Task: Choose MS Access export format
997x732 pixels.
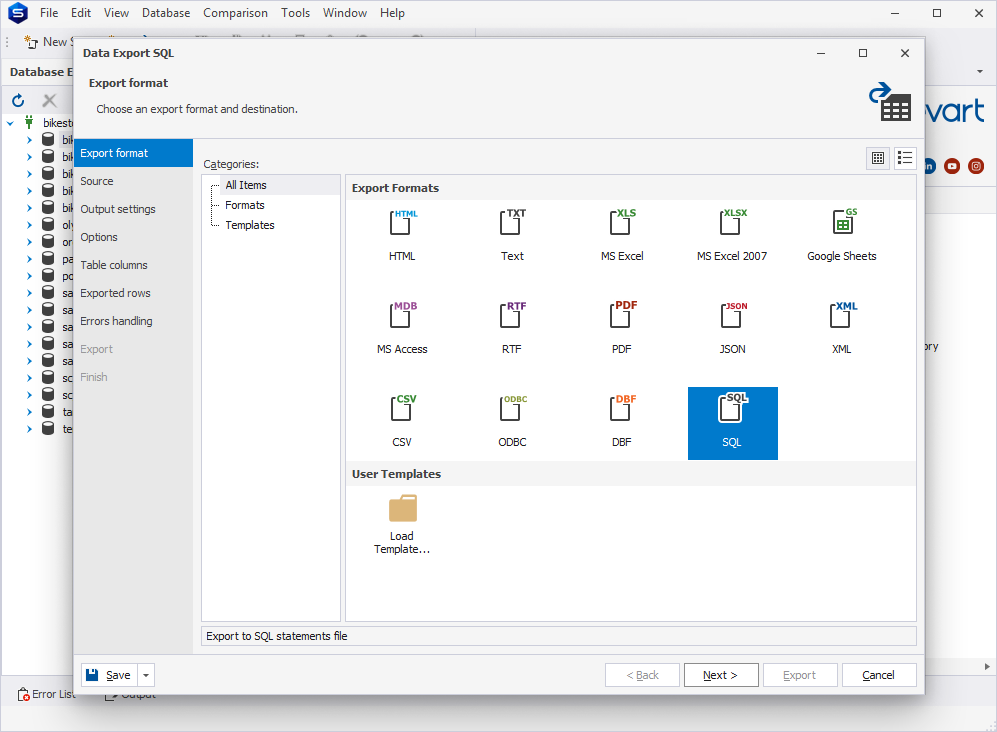Action: point(402,328)
